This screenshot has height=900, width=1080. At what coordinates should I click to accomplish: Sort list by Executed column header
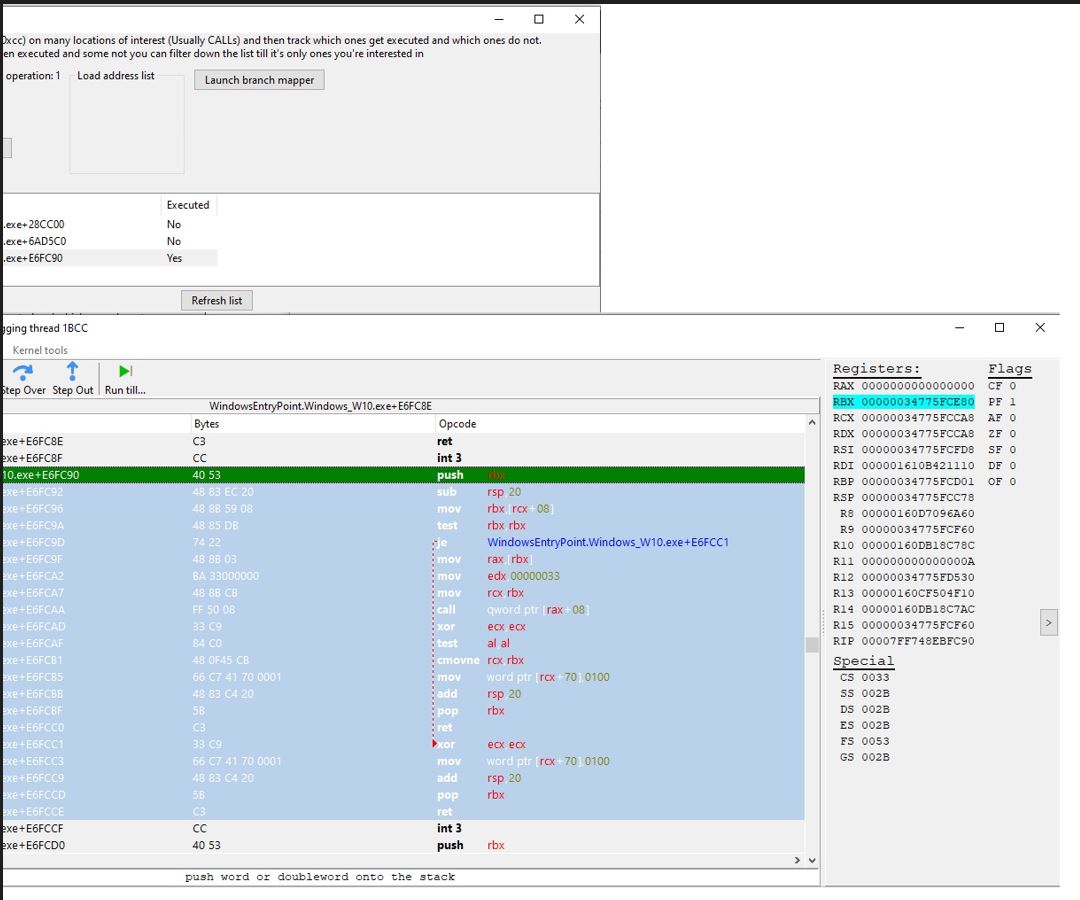pyautogui.click(x=188, y=205)
